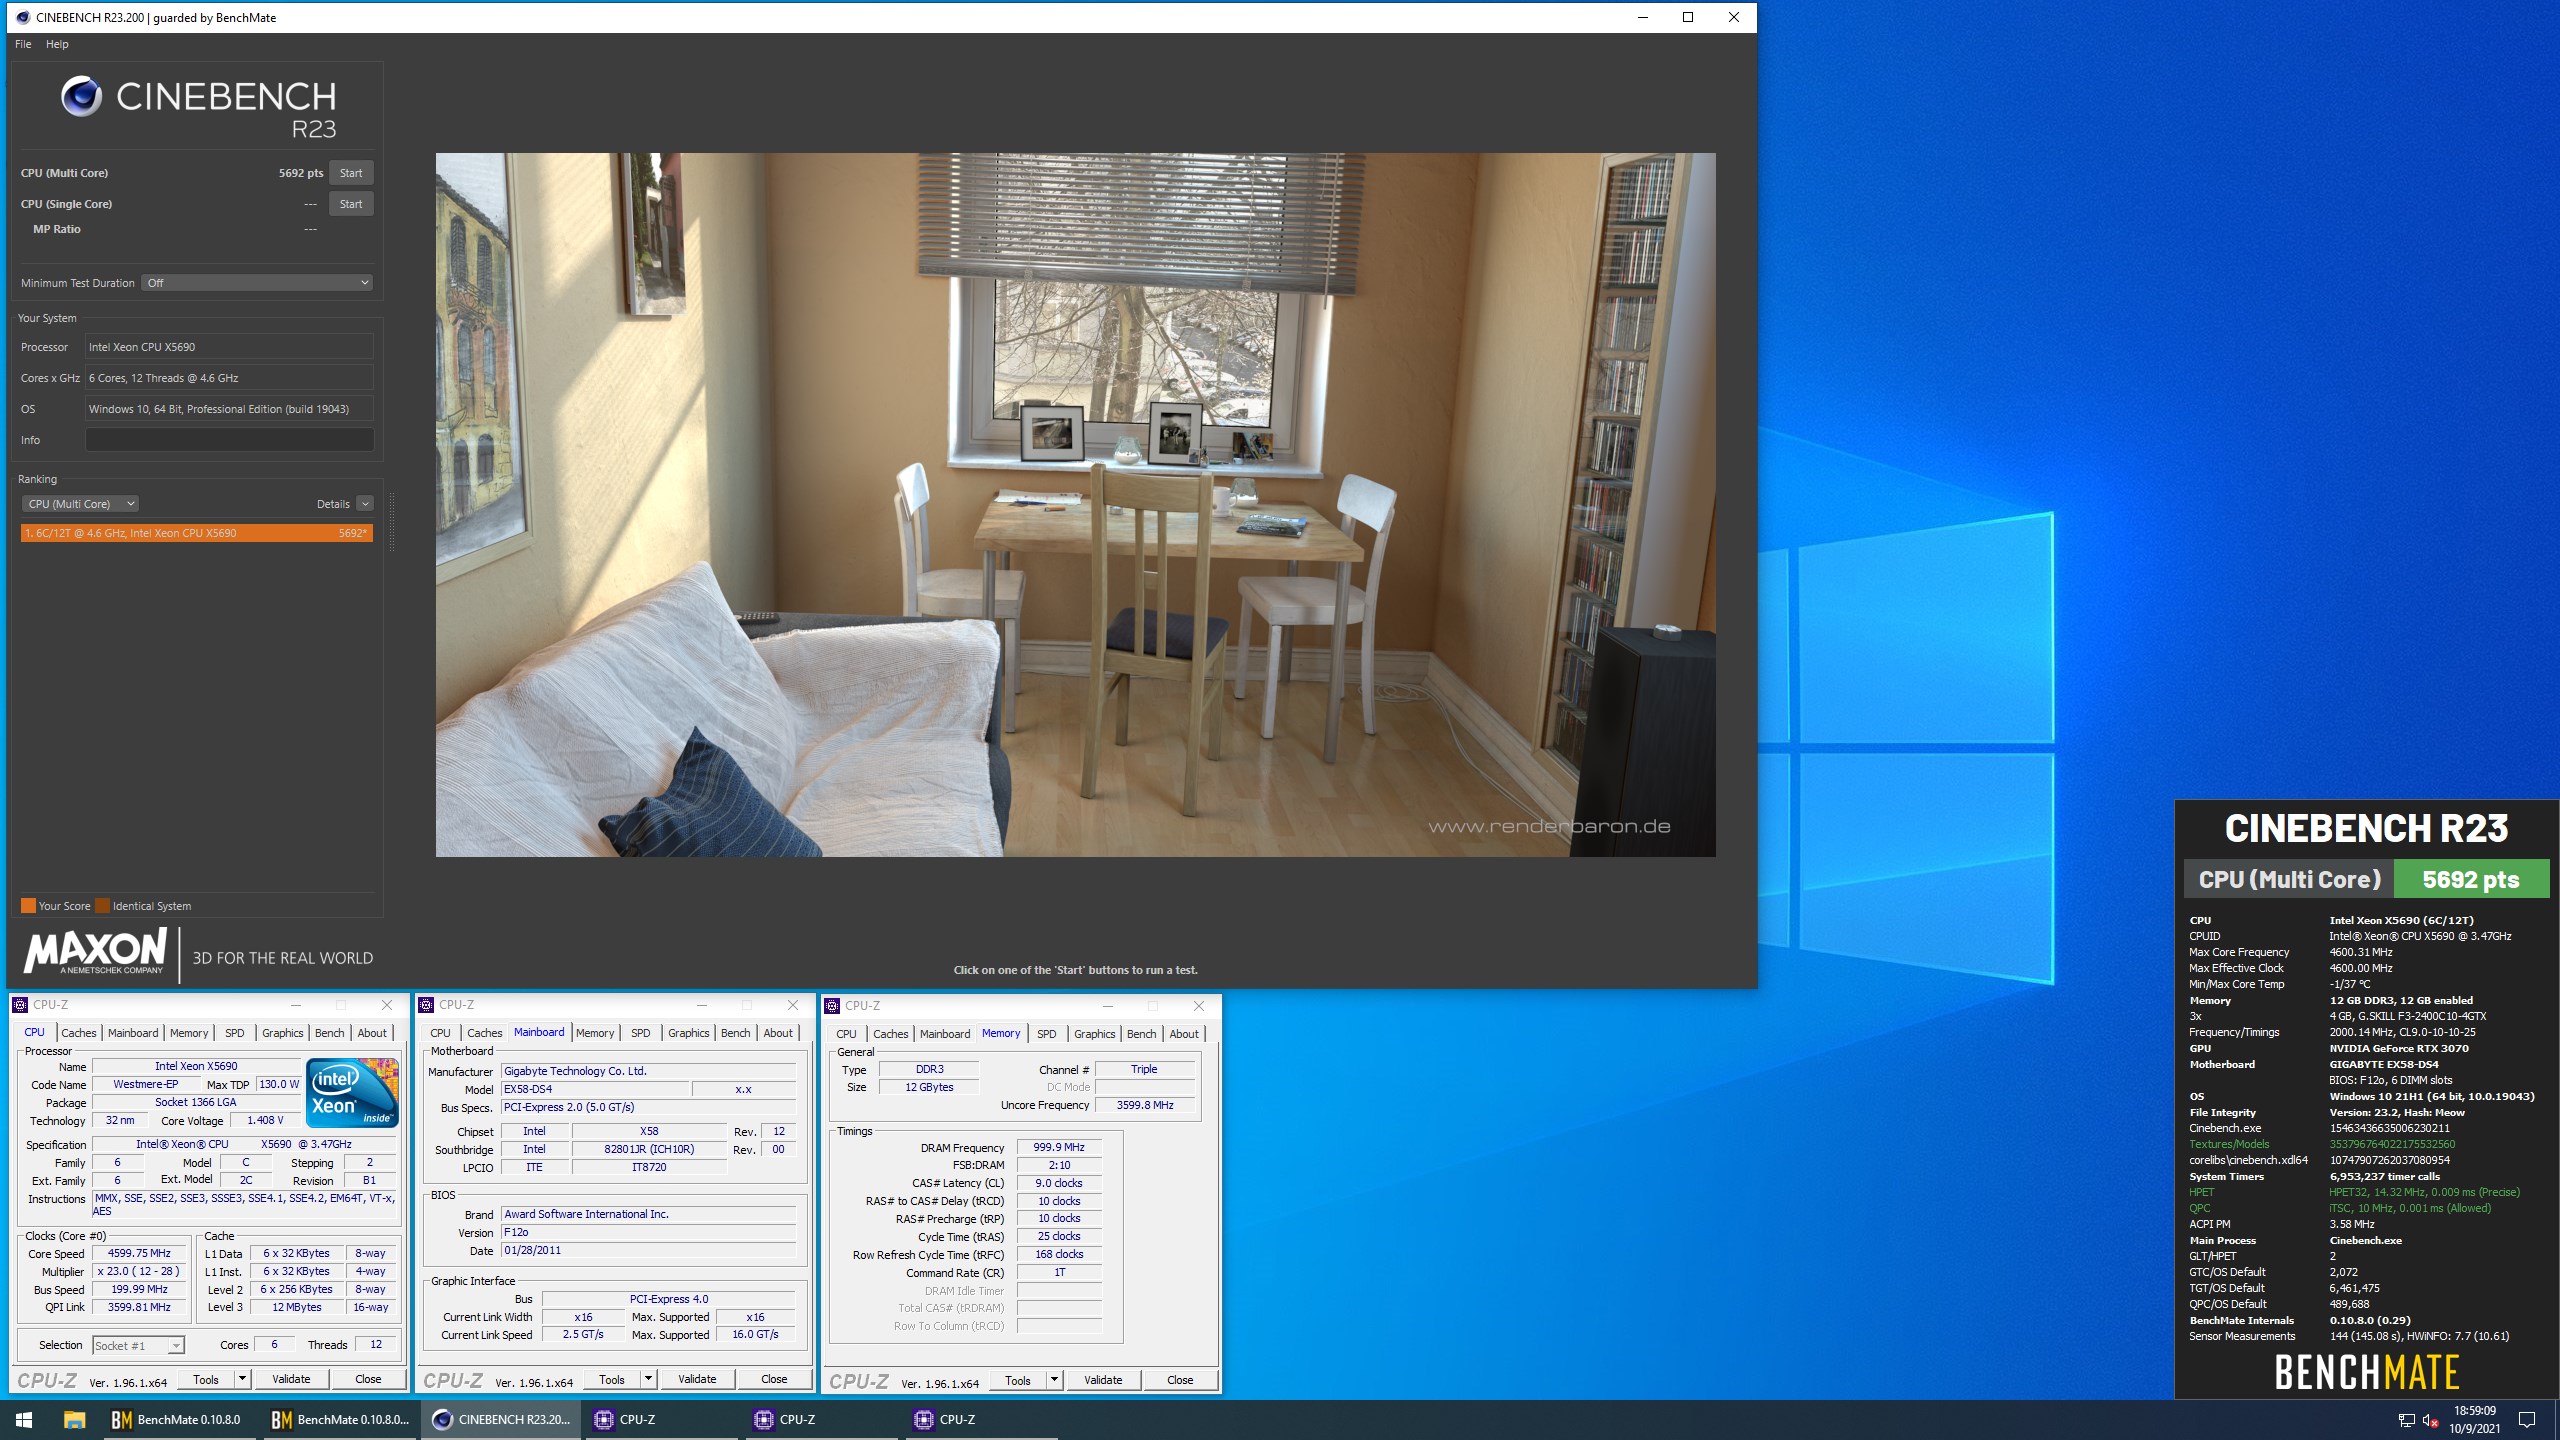Focus the CINEBENCH R23.20 taskbar button
2560x1440 pixels.
tap(501, 1419)
